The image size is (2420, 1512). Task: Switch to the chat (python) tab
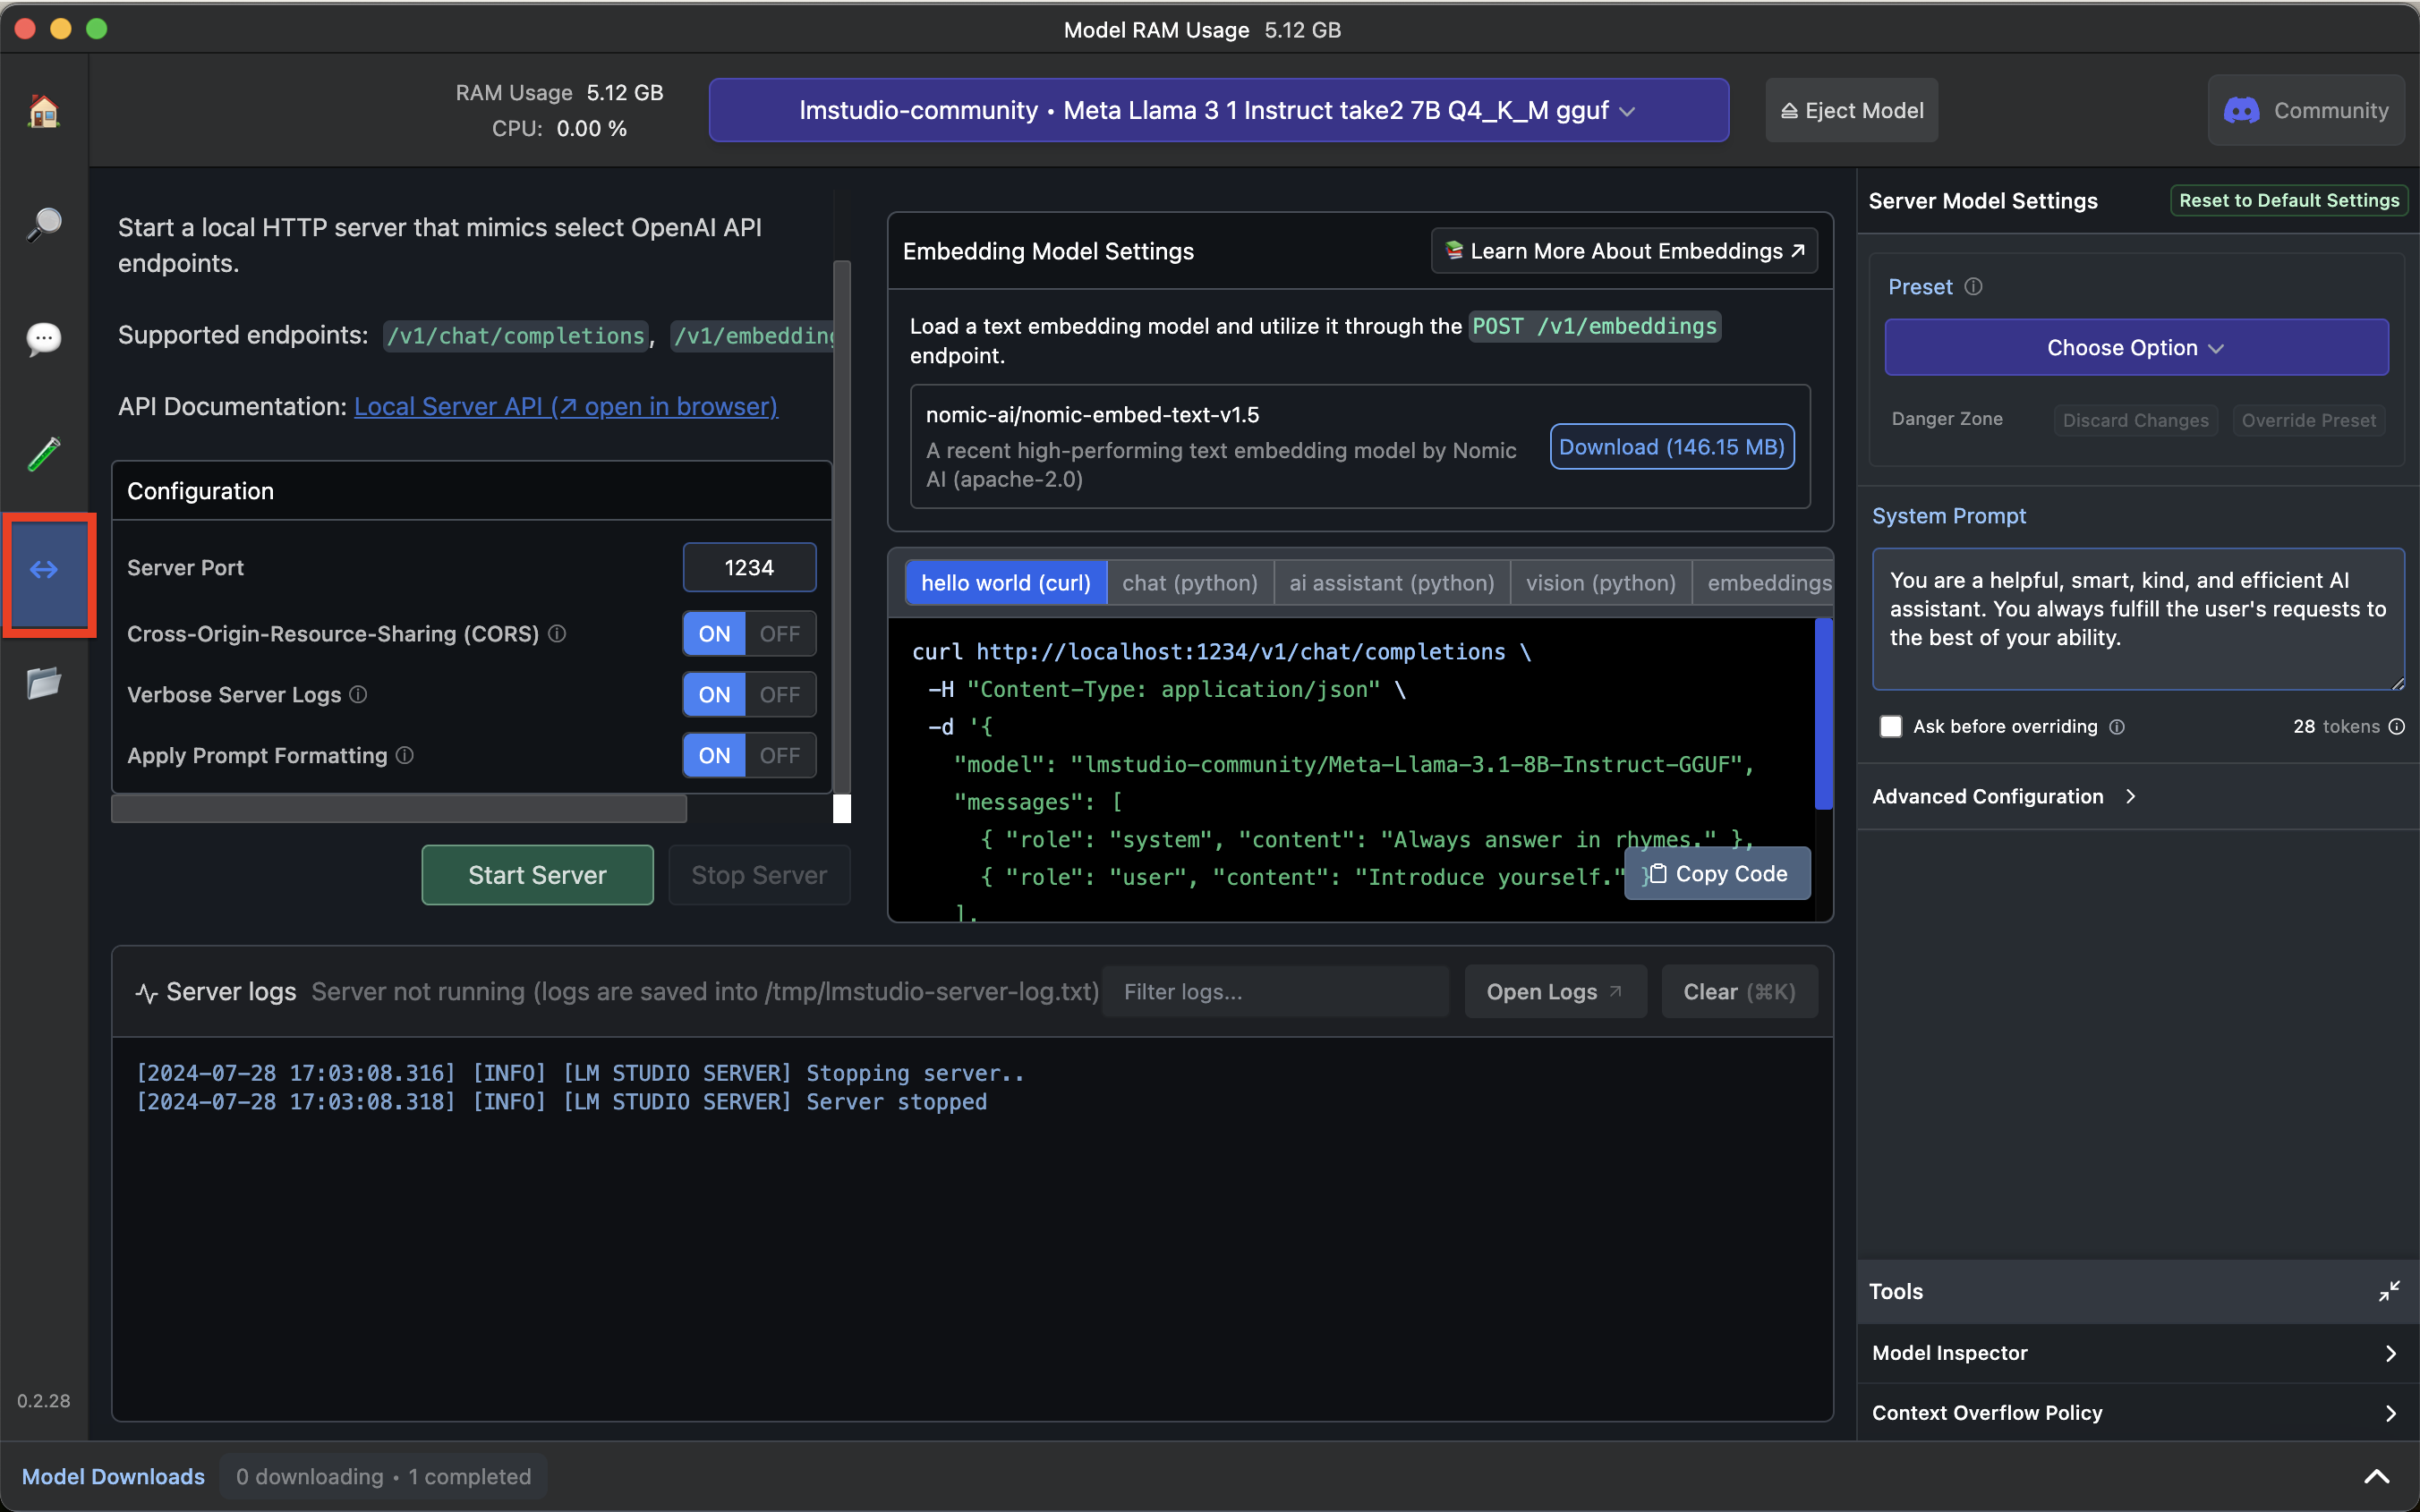tap(1189, 583)
